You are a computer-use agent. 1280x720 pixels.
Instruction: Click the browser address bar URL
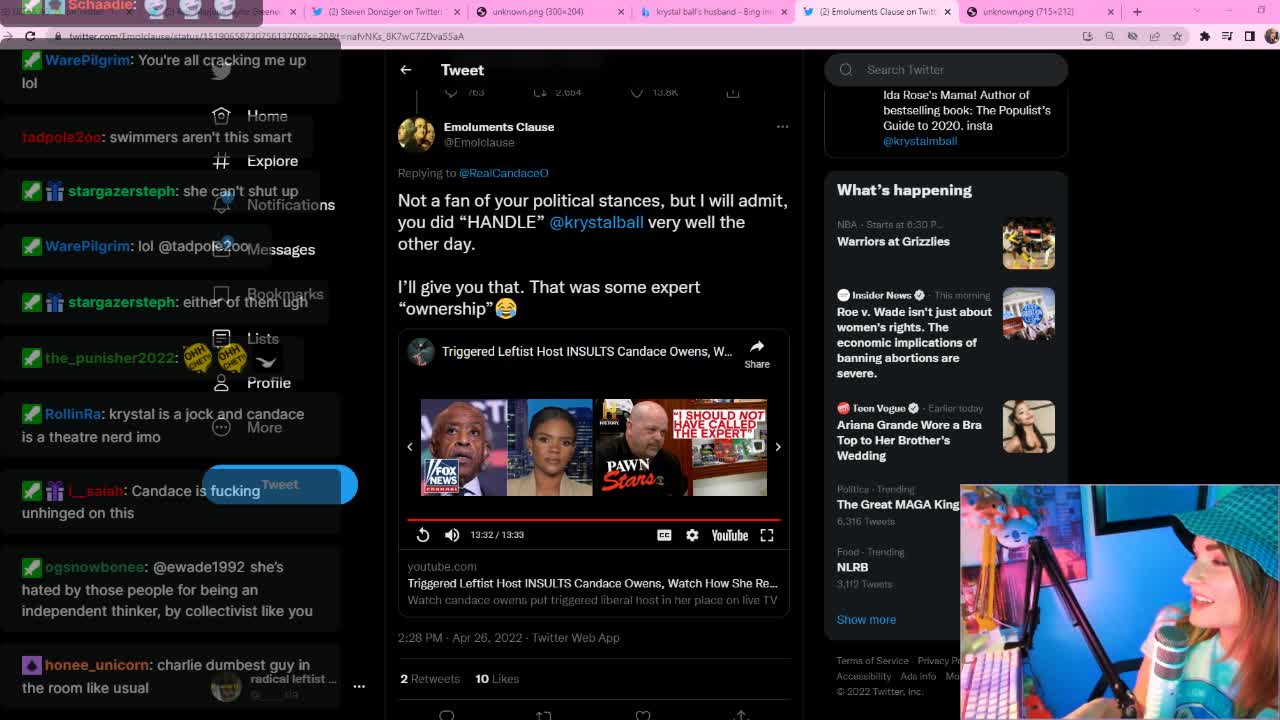266,37
